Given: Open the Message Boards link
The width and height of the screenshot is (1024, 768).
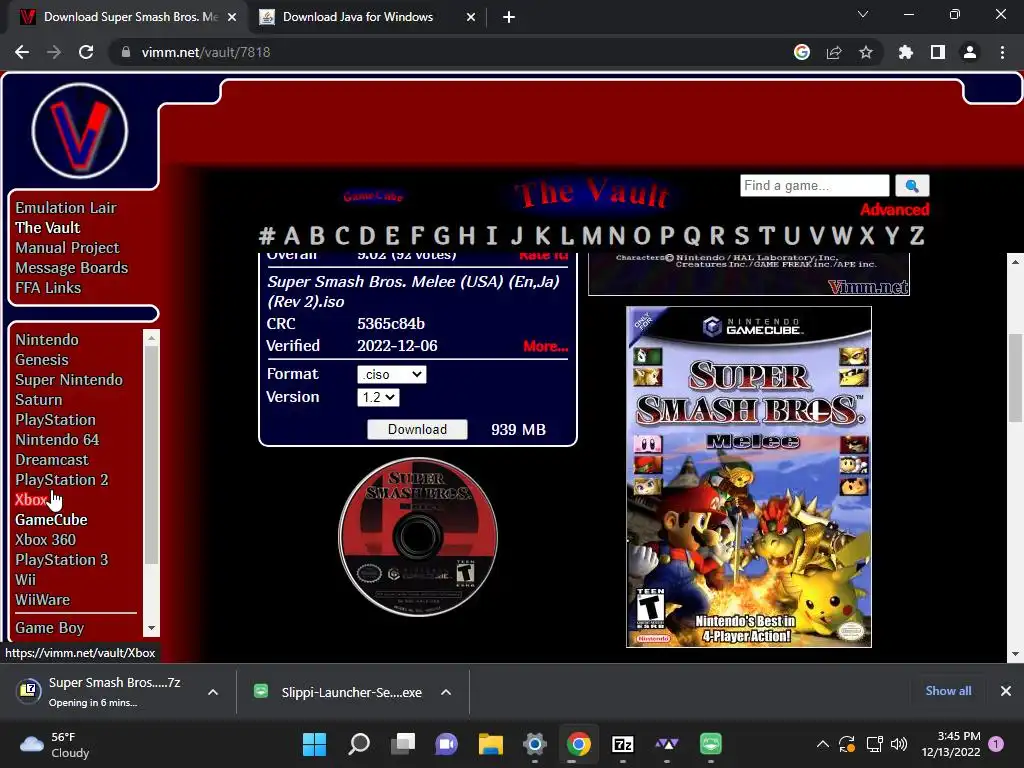Looking at the screenshot, I should pyautogui.click(x=72, y=268).
